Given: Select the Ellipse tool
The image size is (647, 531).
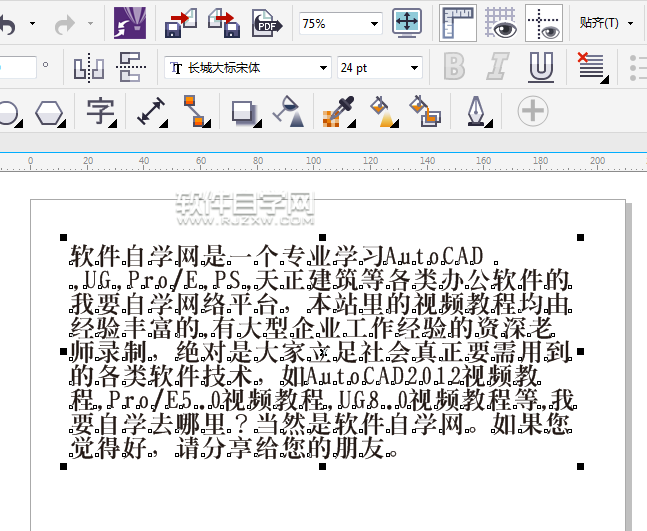Looking at the screenshot, I should 10,113.
